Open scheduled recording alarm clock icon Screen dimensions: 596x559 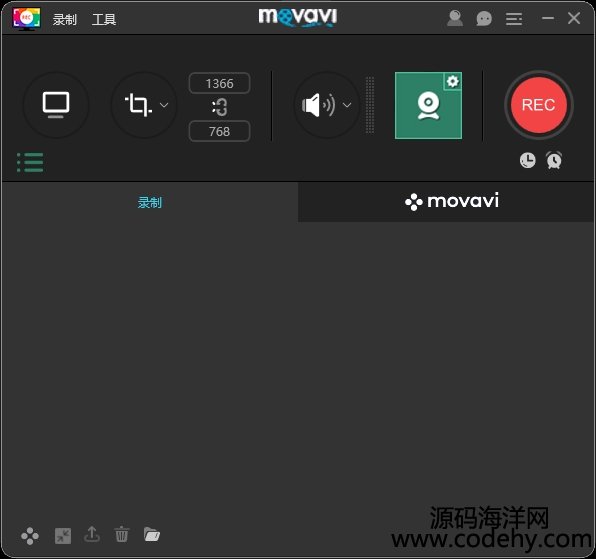(x=554, y=160)
